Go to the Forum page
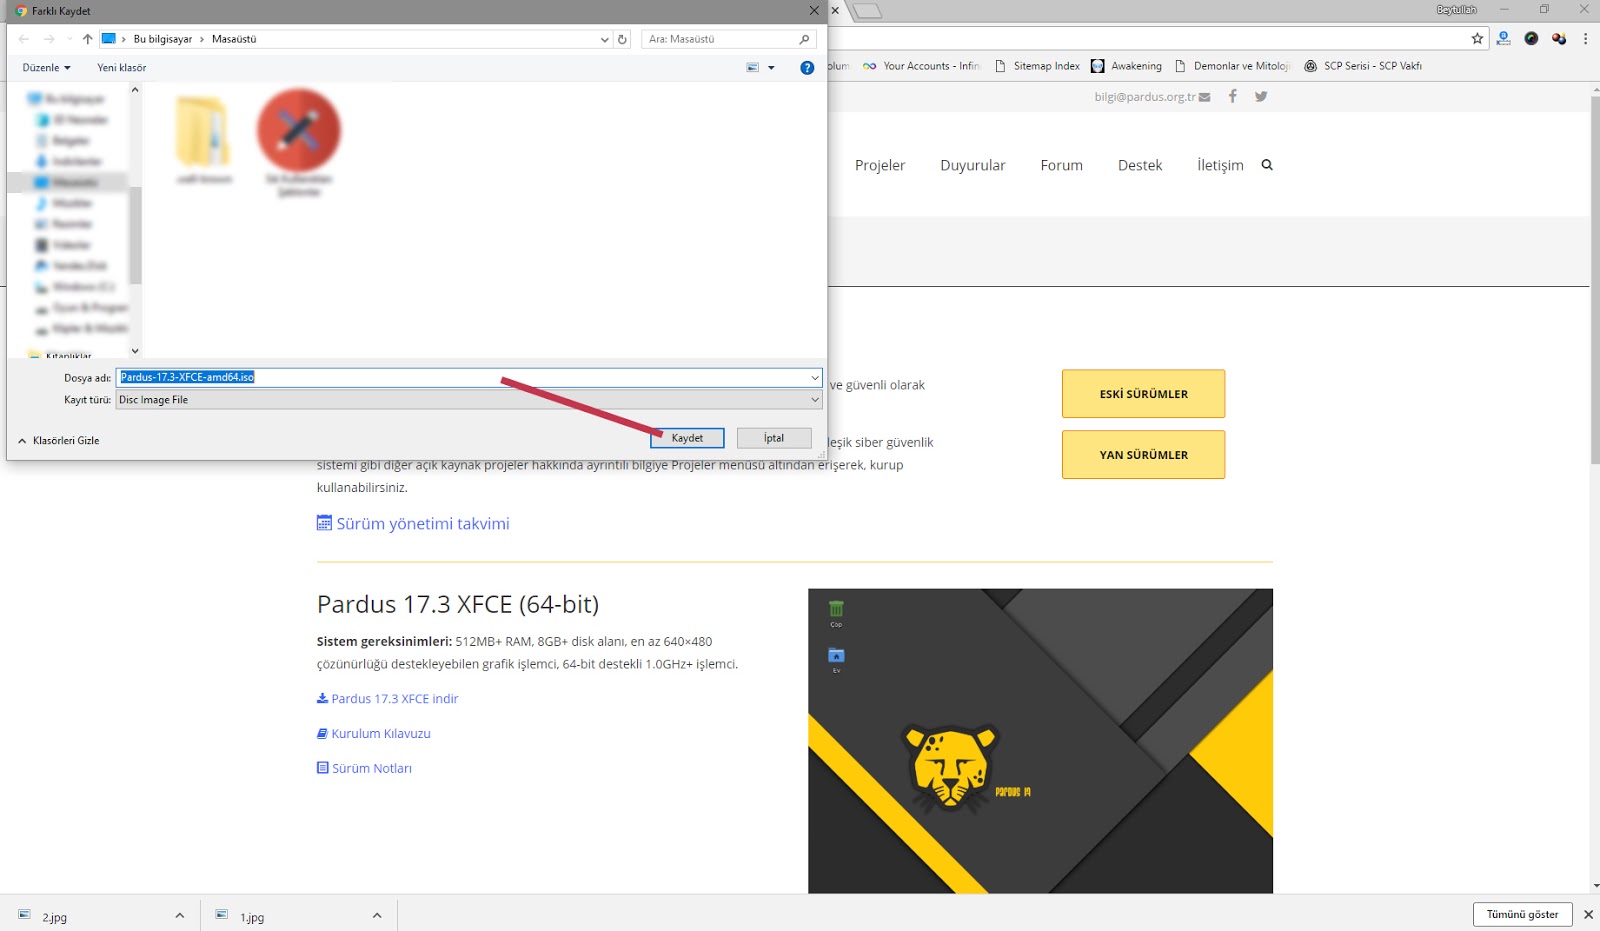1600x931 pixels. click(1061, 166)
